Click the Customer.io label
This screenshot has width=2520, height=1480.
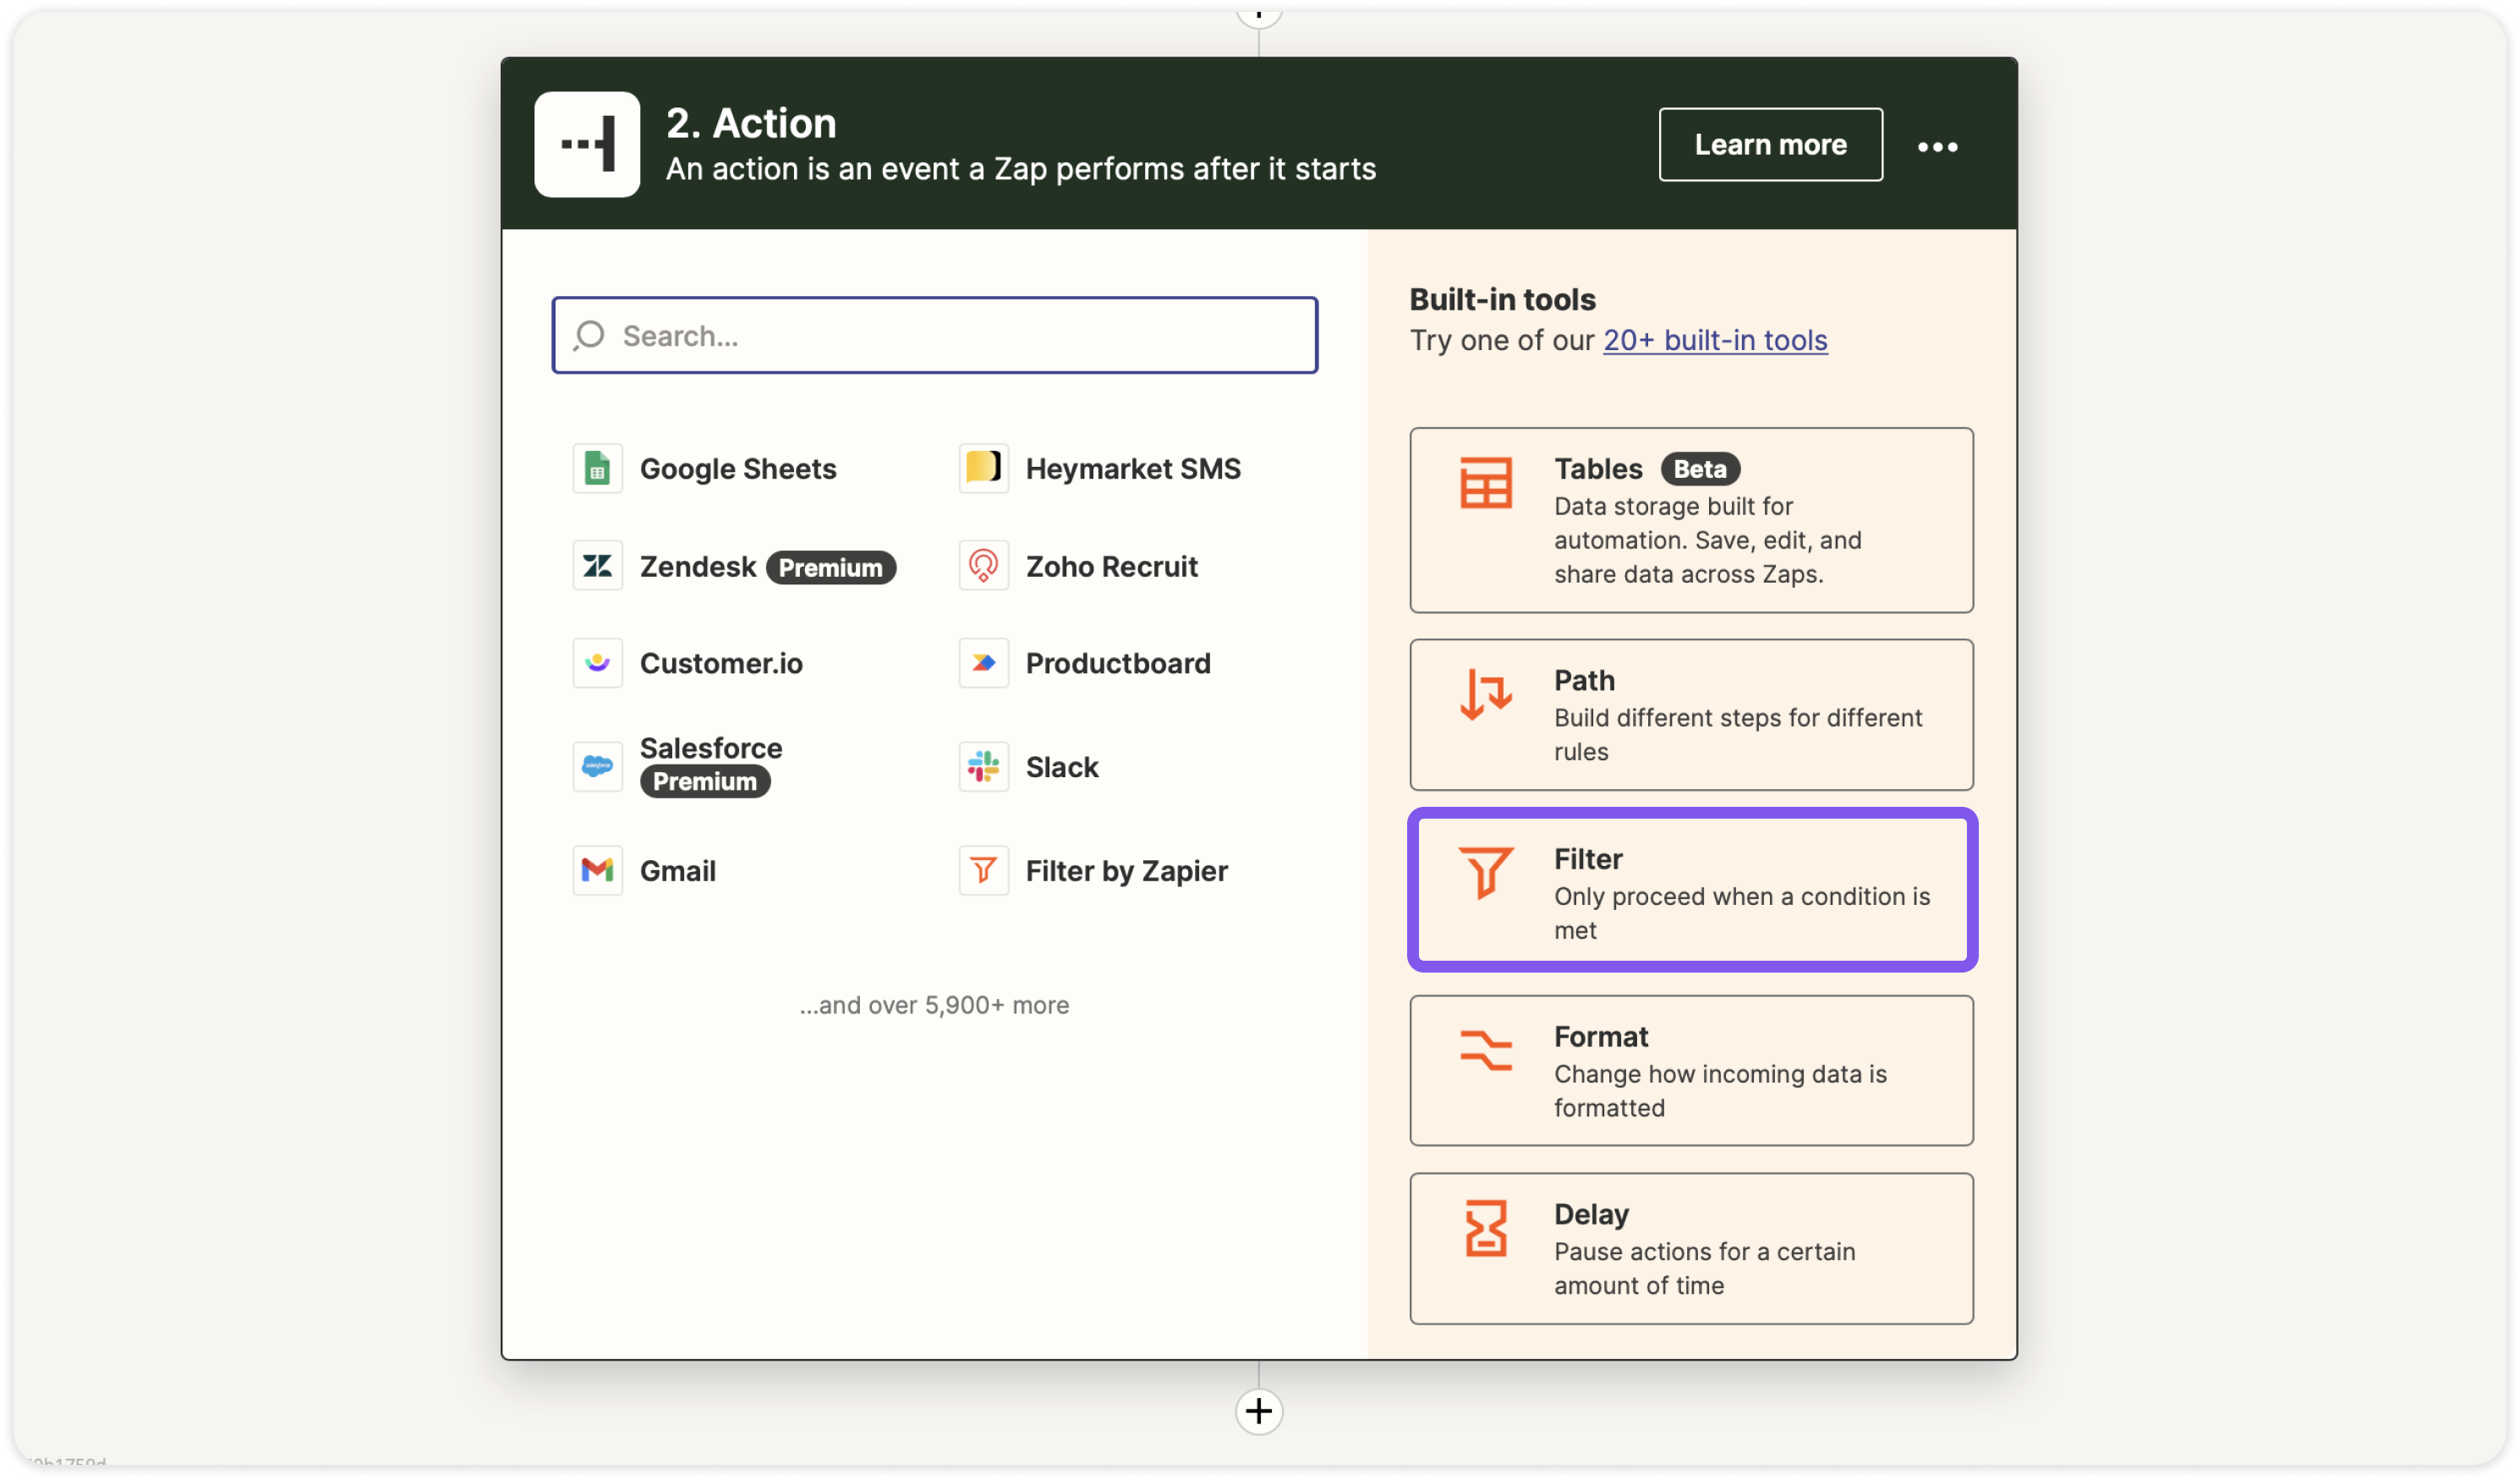721,664
